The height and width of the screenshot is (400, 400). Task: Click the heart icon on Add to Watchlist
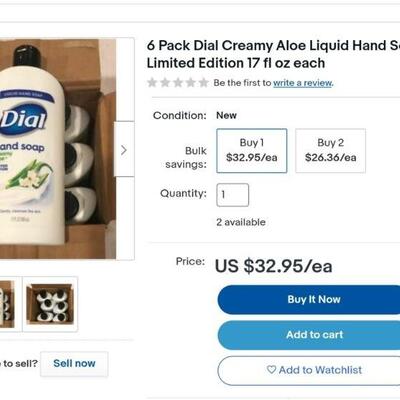[271, 369]
